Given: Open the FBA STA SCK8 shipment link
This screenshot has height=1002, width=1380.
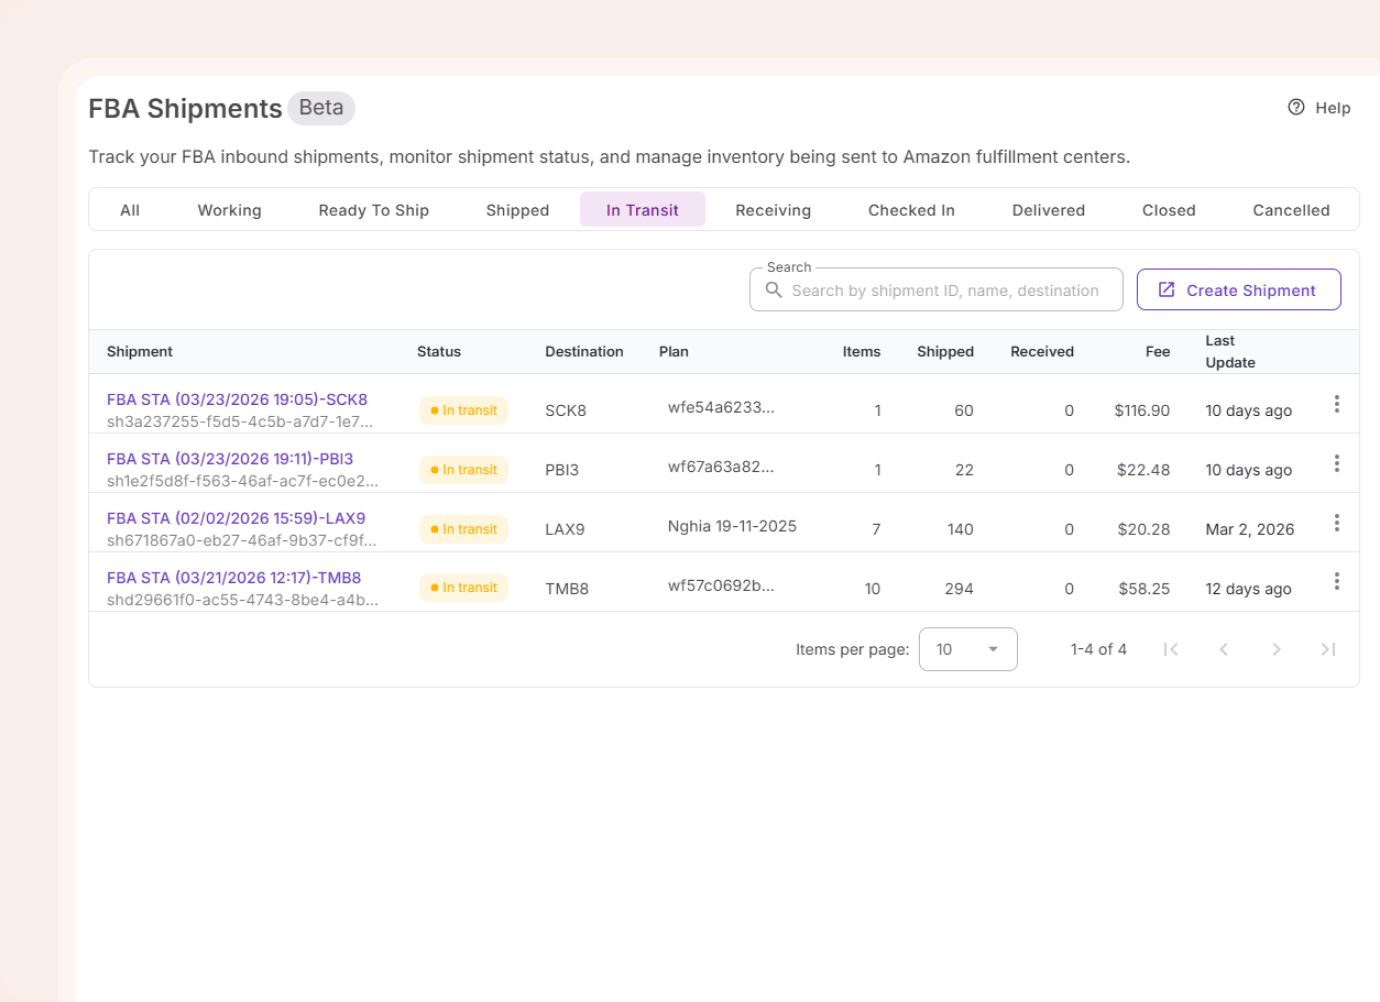Looking at the screenshot, I should (237, 399).
